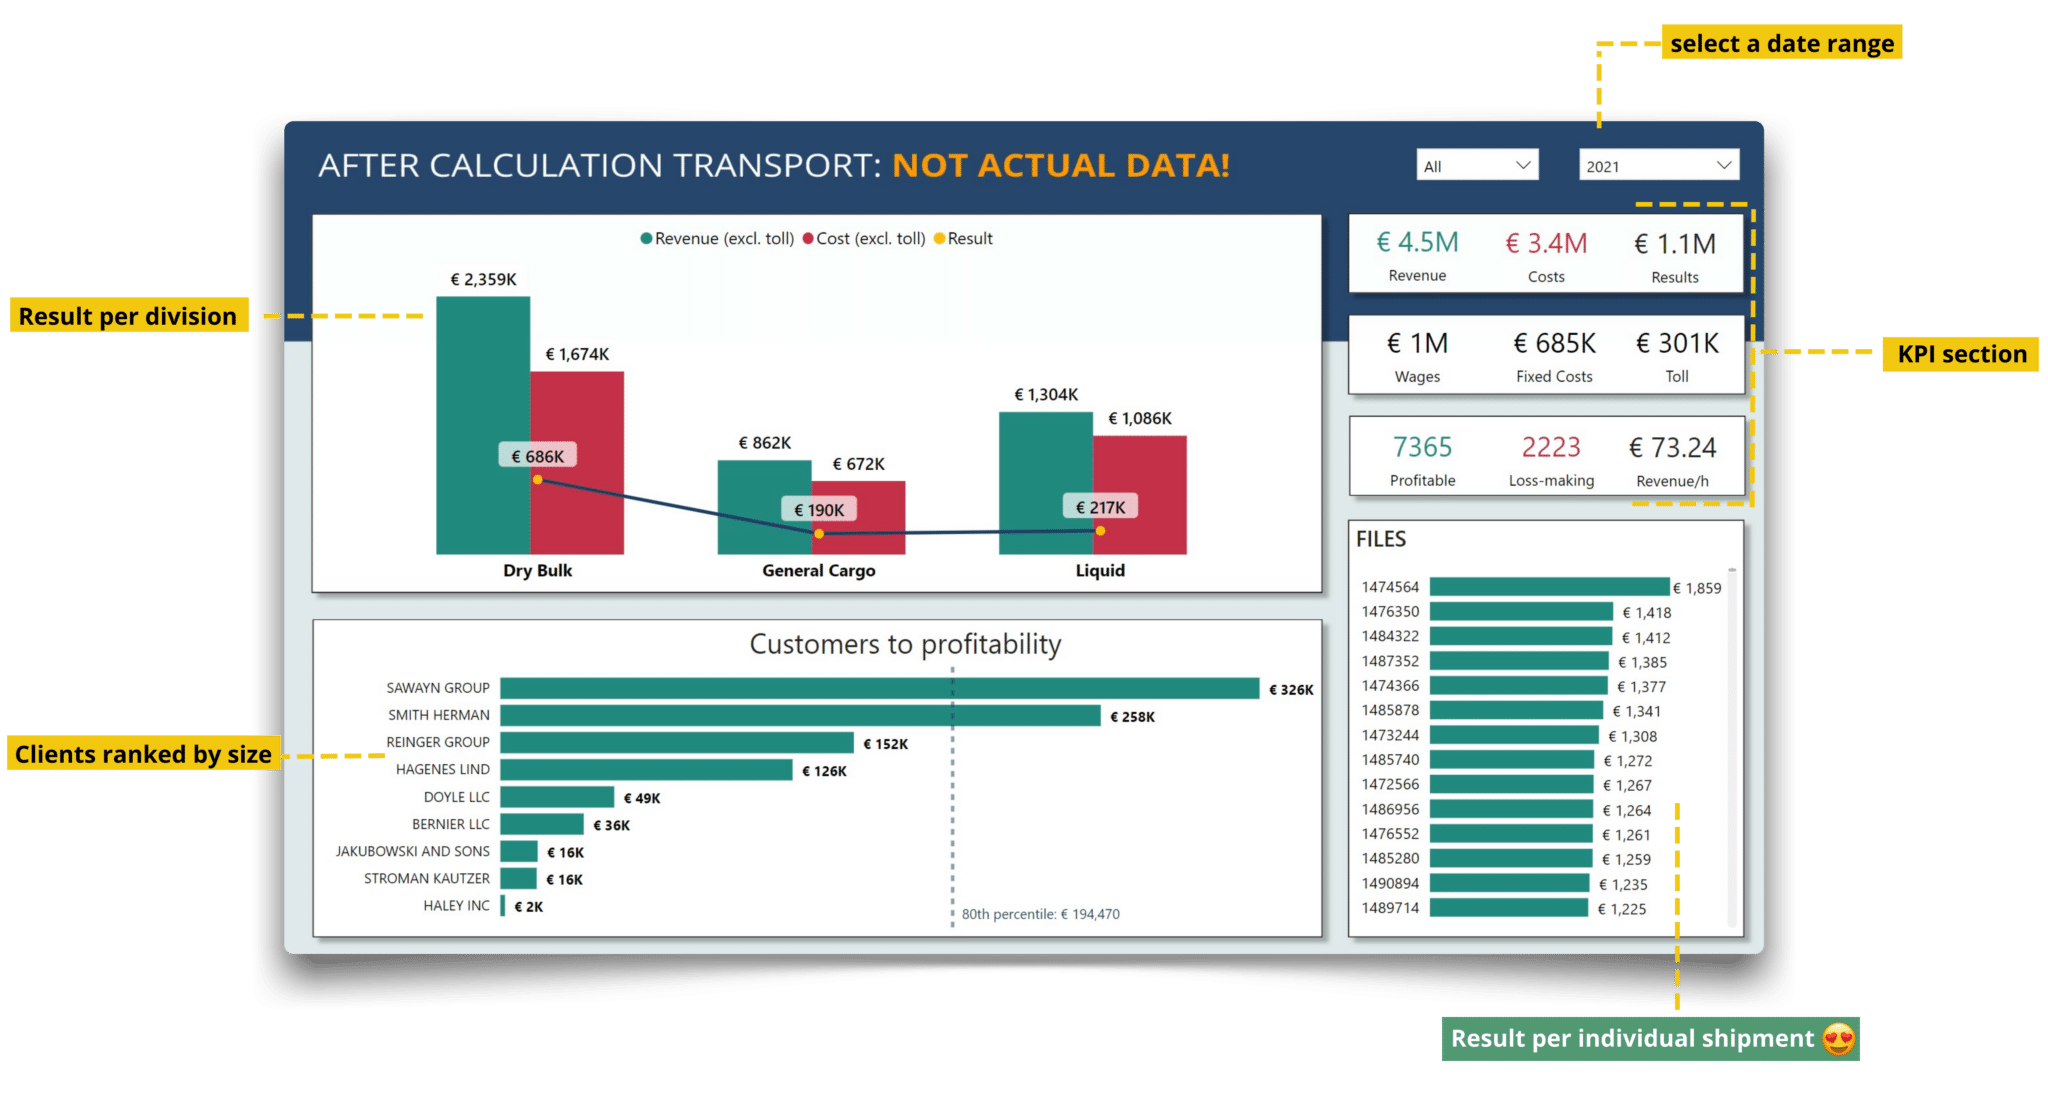The height and width of the screenshot is (1093, 2048).
Task: Click the € 4.5M Revenue KPI
Action: [1417, 255]
